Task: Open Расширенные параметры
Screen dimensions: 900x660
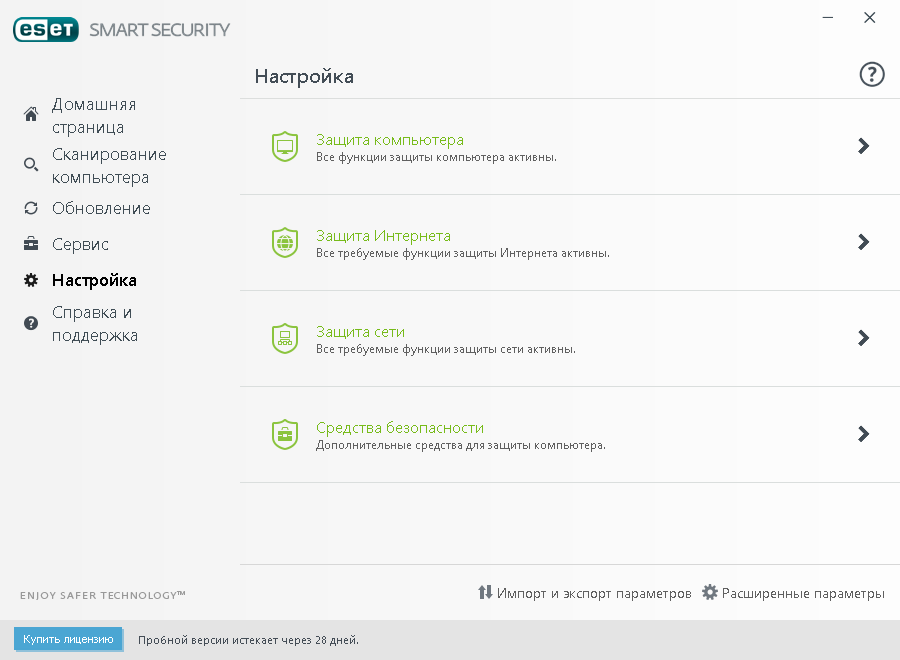Action: [x=803, y=593]
